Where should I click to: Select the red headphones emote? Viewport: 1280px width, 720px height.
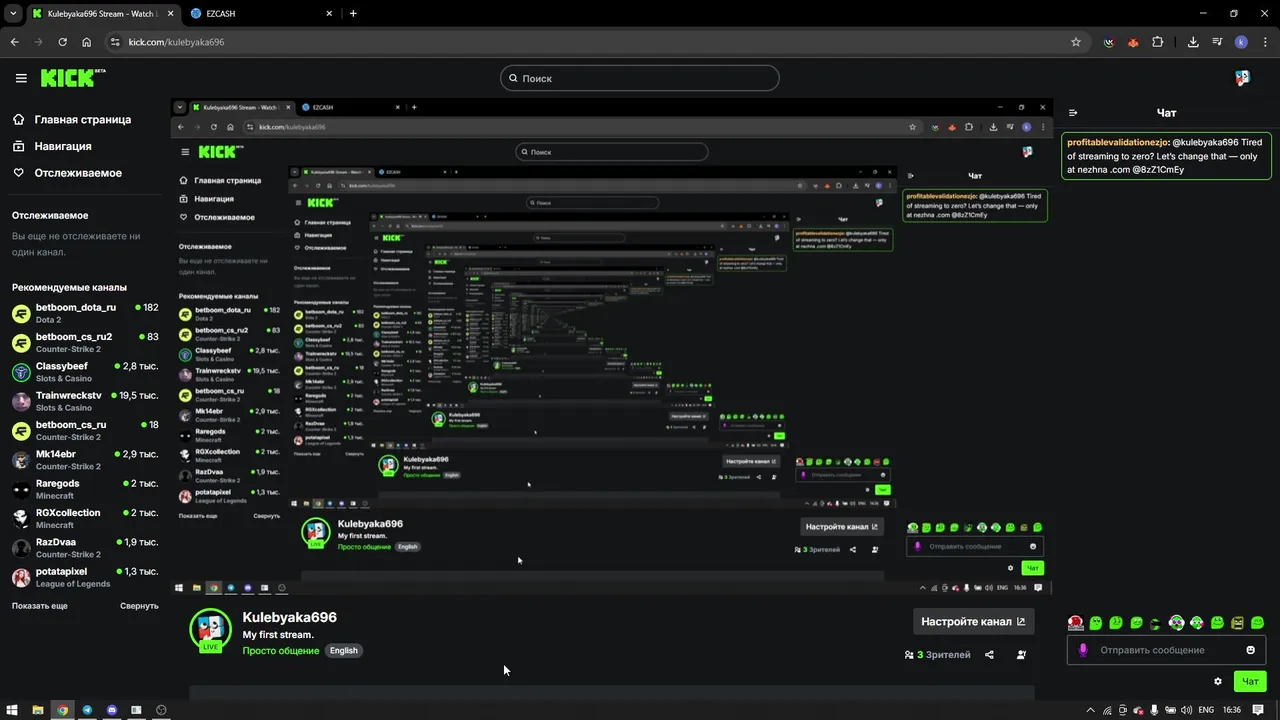[1075, 623]
